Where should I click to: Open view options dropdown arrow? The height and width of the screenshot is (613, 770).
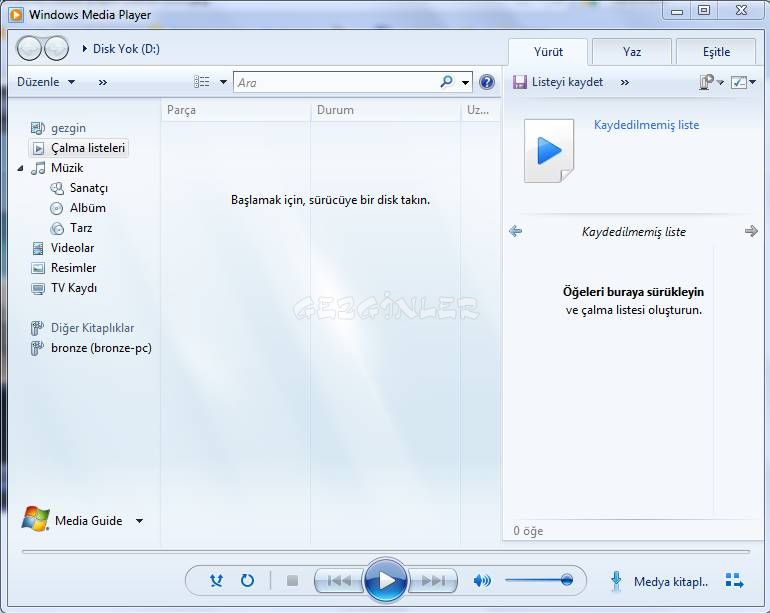(x=223, y=82)
